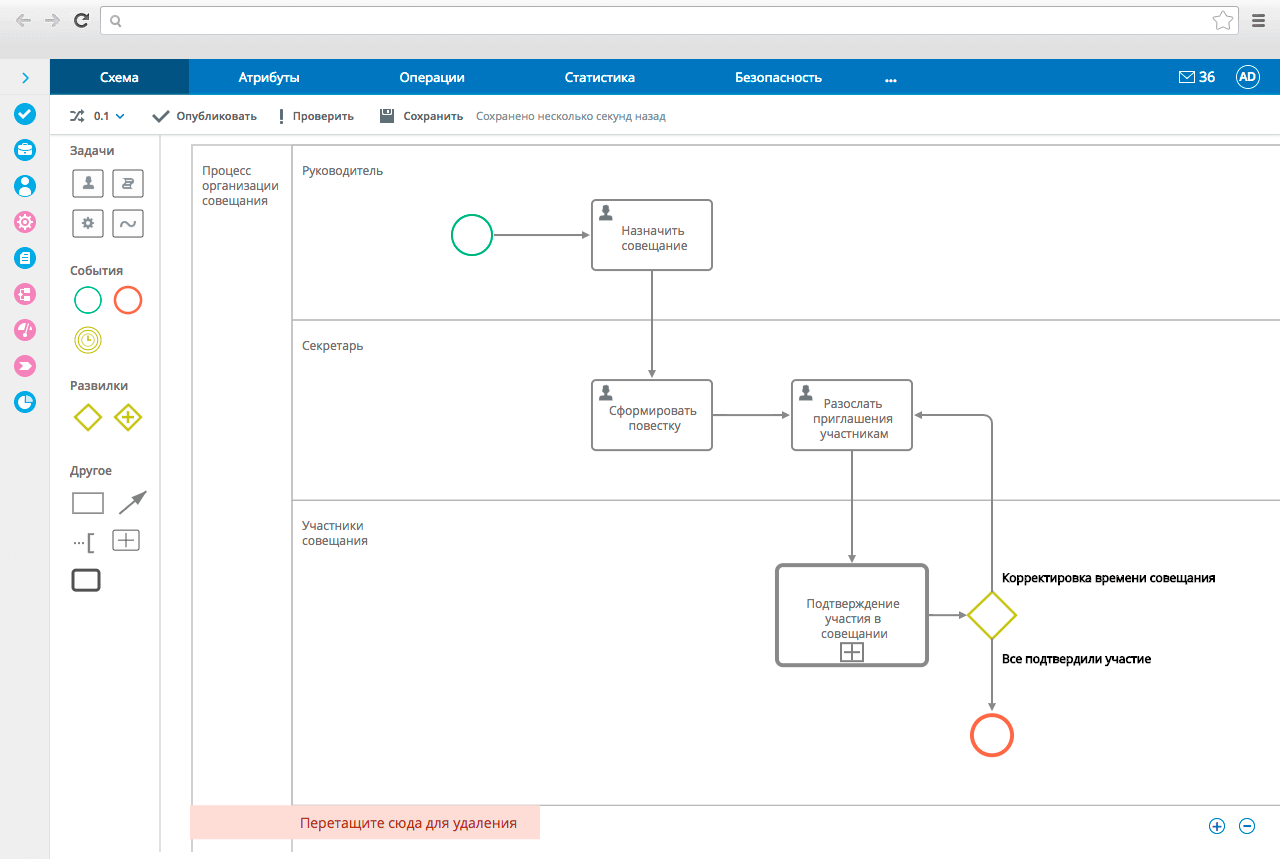This screenshot has height=859, width=1280.
Task: Open the more tabs ellipsis menu
Action: coord(890,78)
